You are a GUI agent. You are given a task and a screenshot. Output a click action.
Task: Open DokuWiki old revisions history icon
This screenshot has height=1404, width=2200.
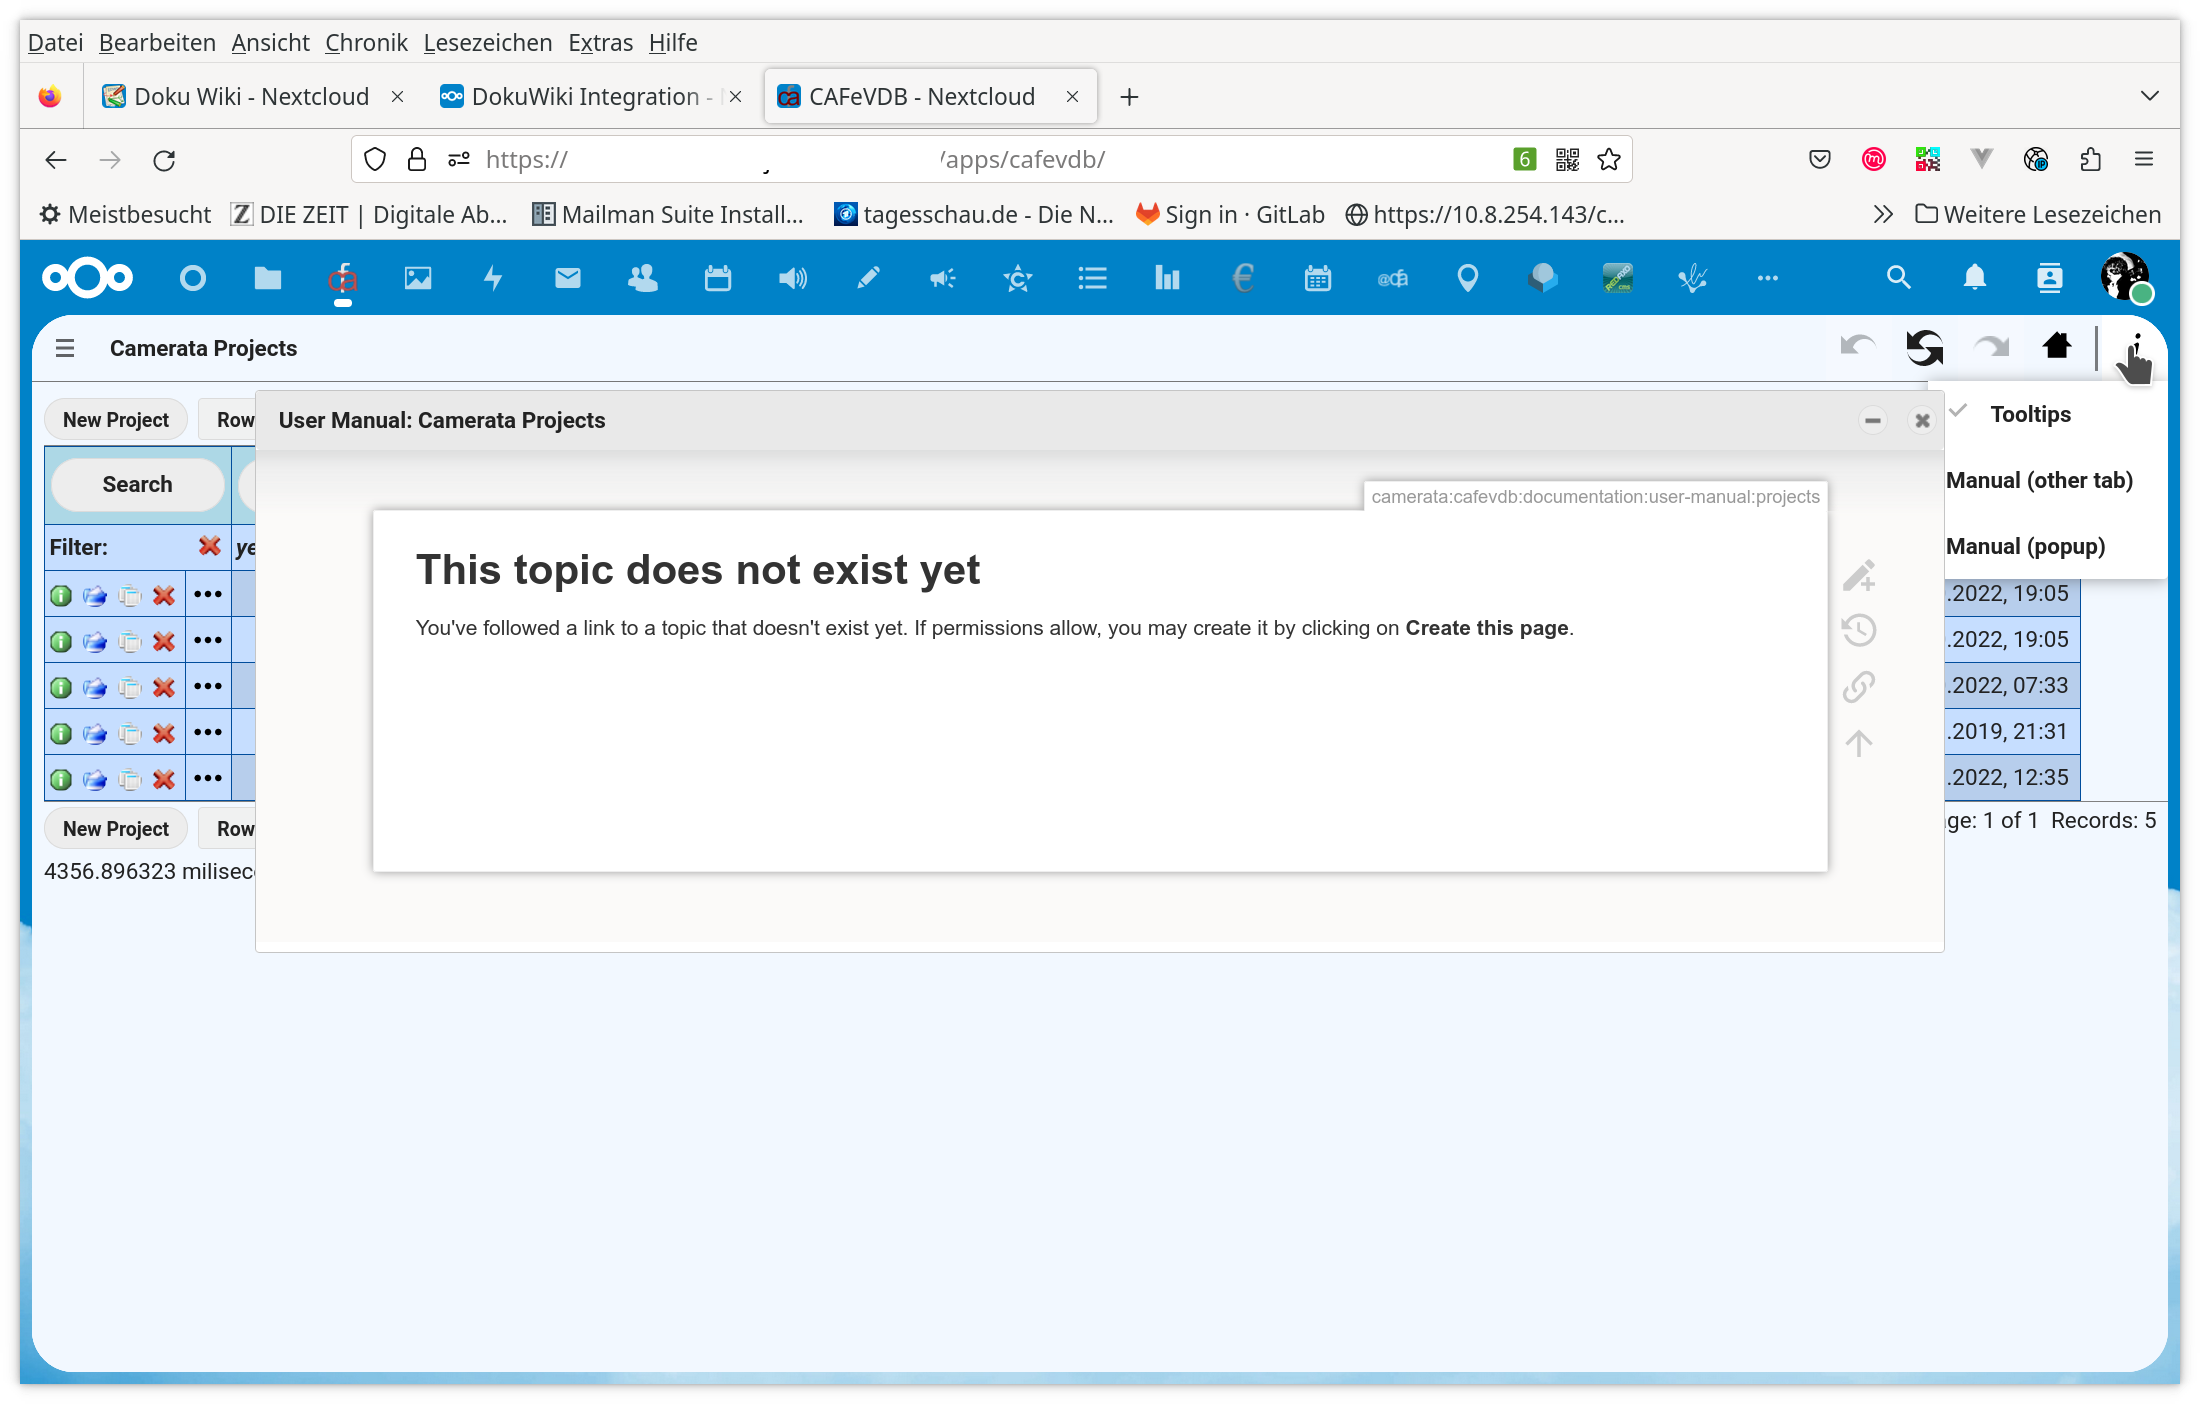pos(1859,630)
